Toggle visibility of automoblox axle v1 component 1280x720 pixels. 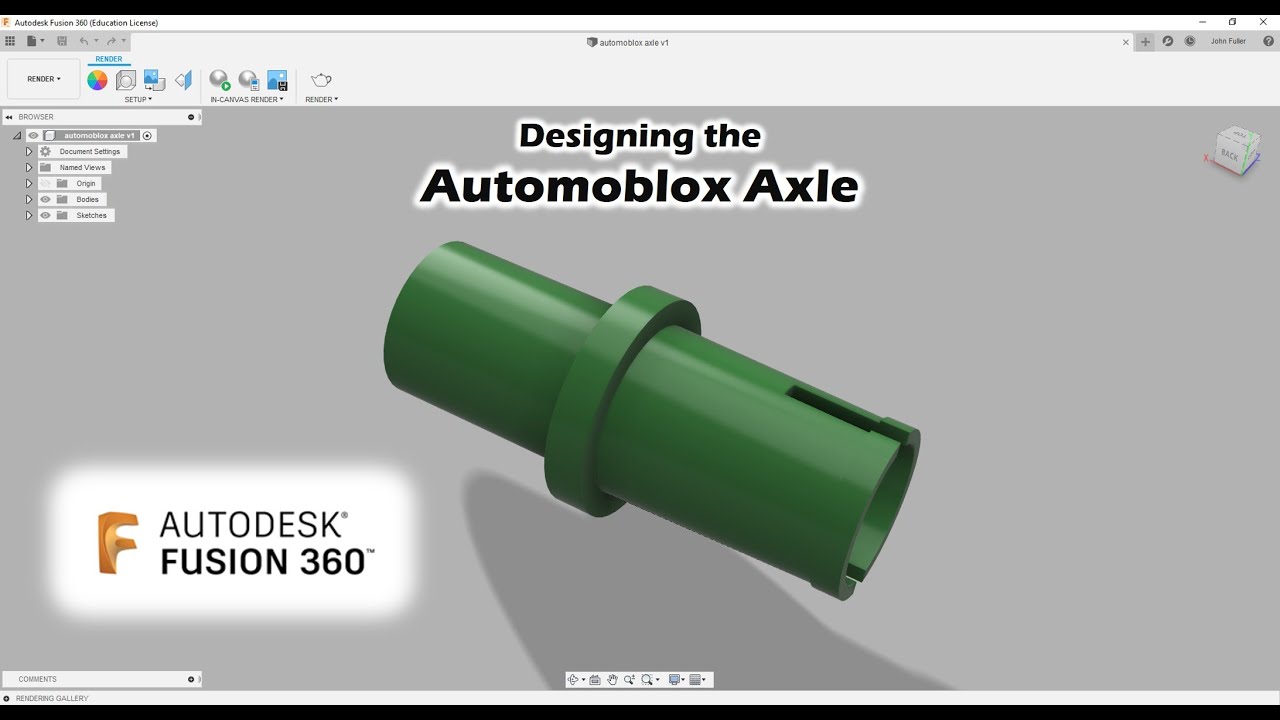(33, 136)
